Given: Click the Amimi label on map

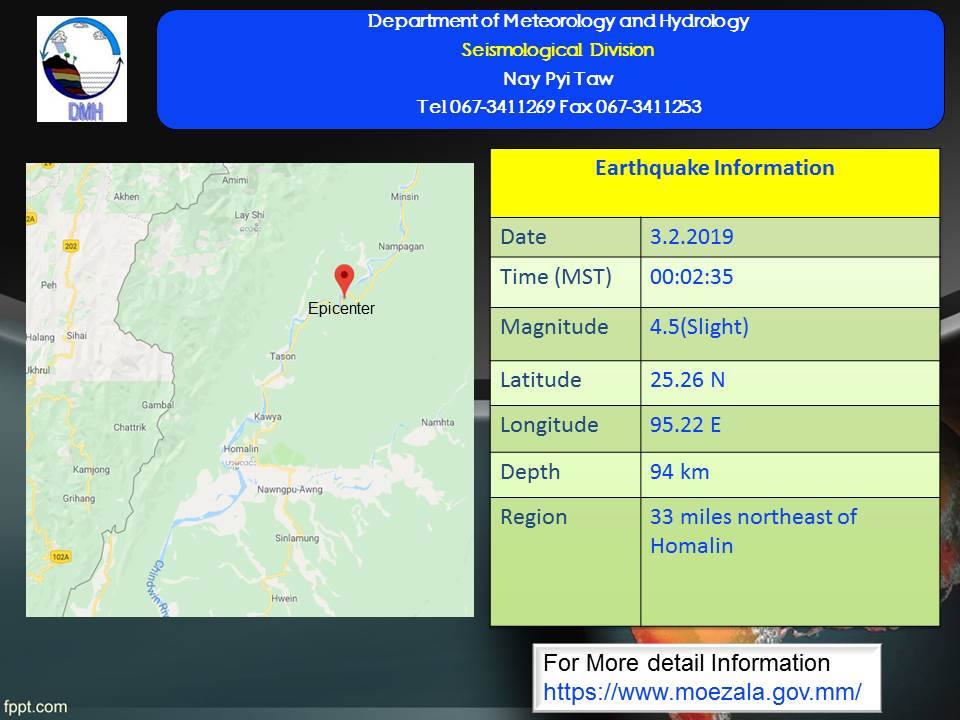Looking at the screenshot, I should click(235, 180).
